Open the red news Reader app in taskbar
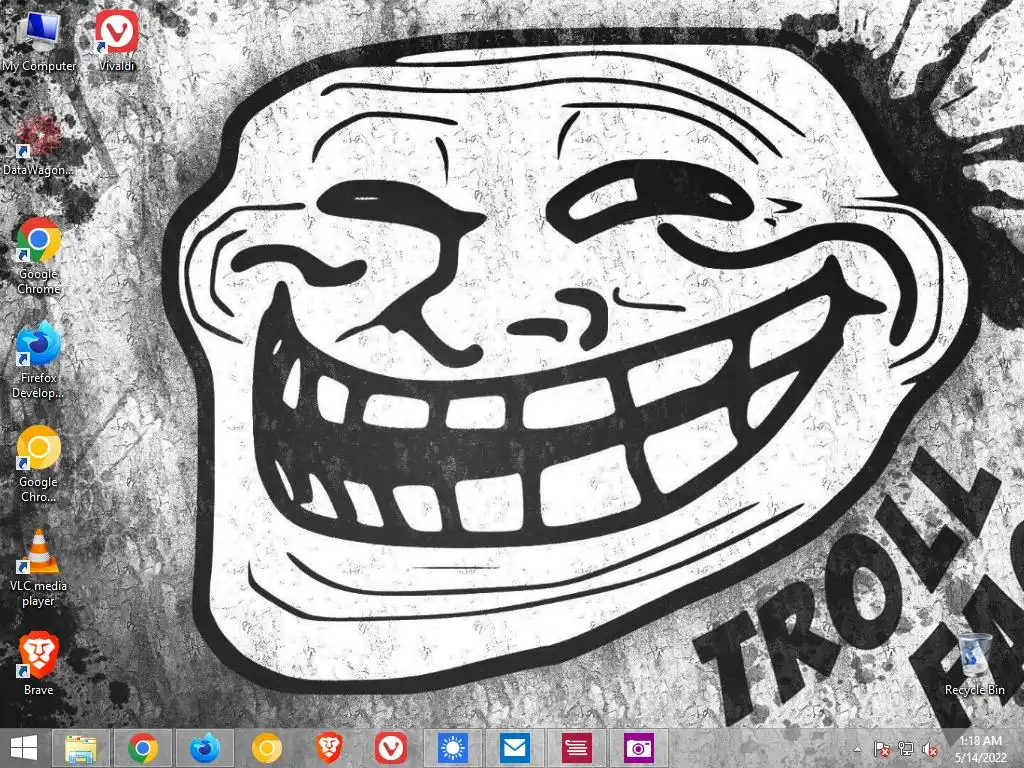1024x768 pixels. click(x=577, y=748)
